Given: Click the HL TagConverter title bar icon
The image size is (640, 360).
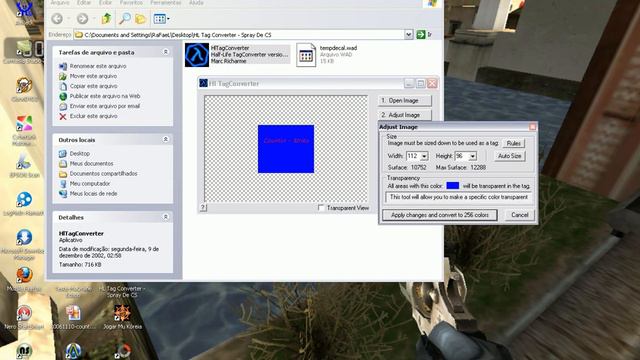Looking at the screenshot, I should click(203, 83).
